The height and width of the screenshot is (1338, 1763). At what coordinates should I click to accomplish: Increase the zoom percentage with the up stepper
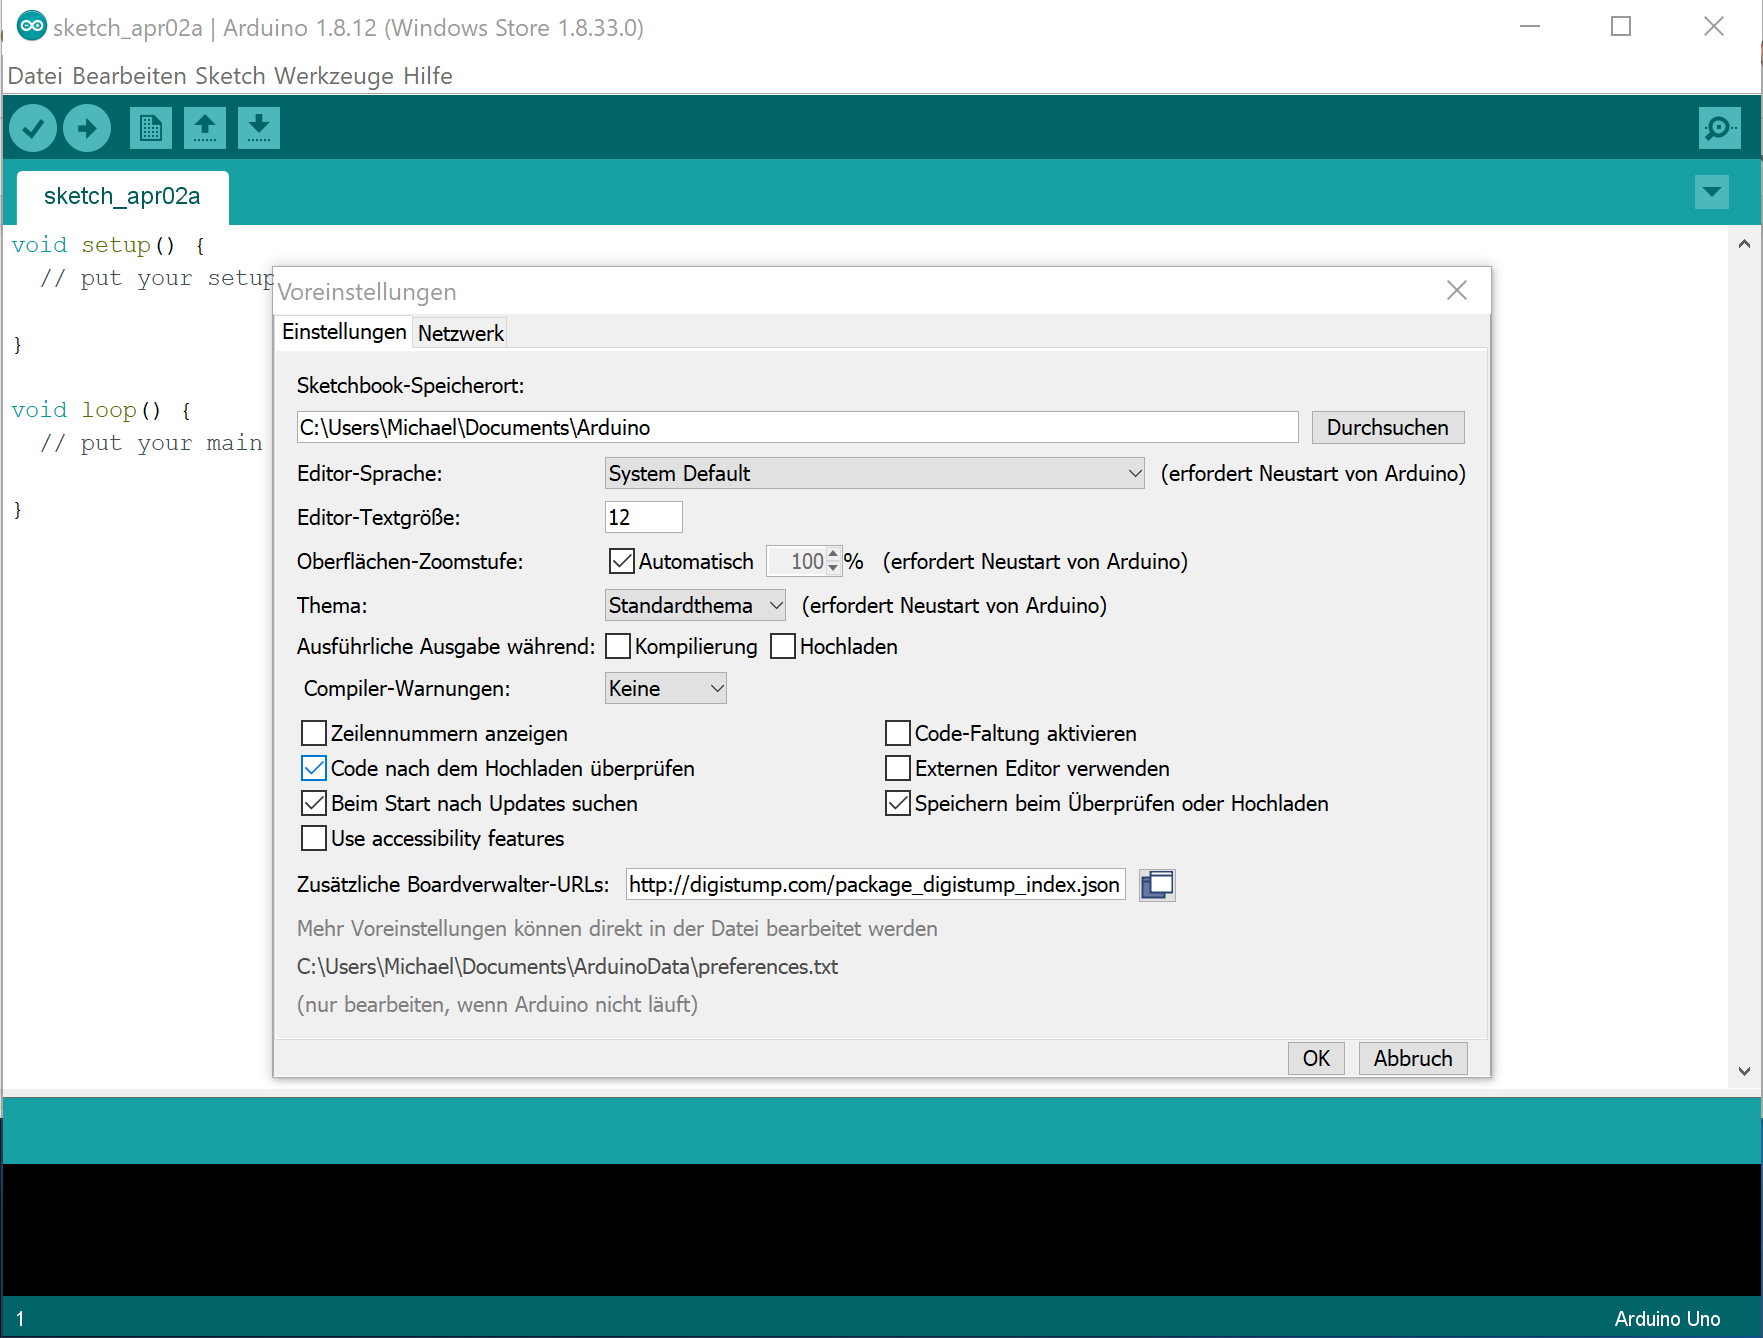(833, 553)
